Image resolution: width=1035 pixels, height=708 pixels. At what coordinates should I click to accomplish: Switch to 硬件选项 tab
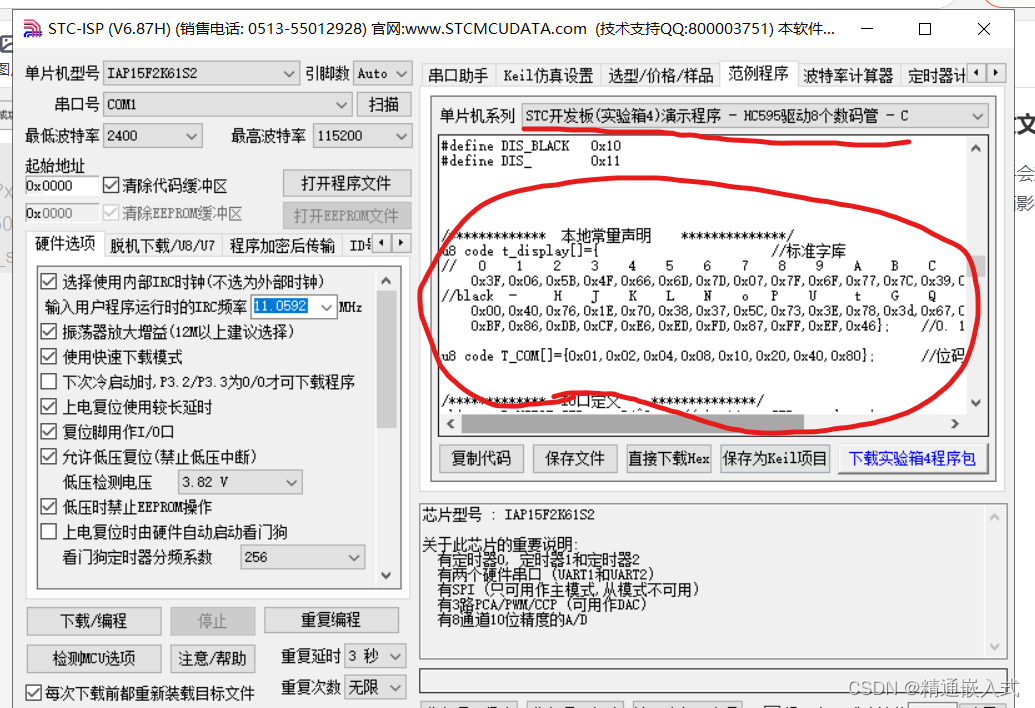pyautogui.click(x=65, y=244)
